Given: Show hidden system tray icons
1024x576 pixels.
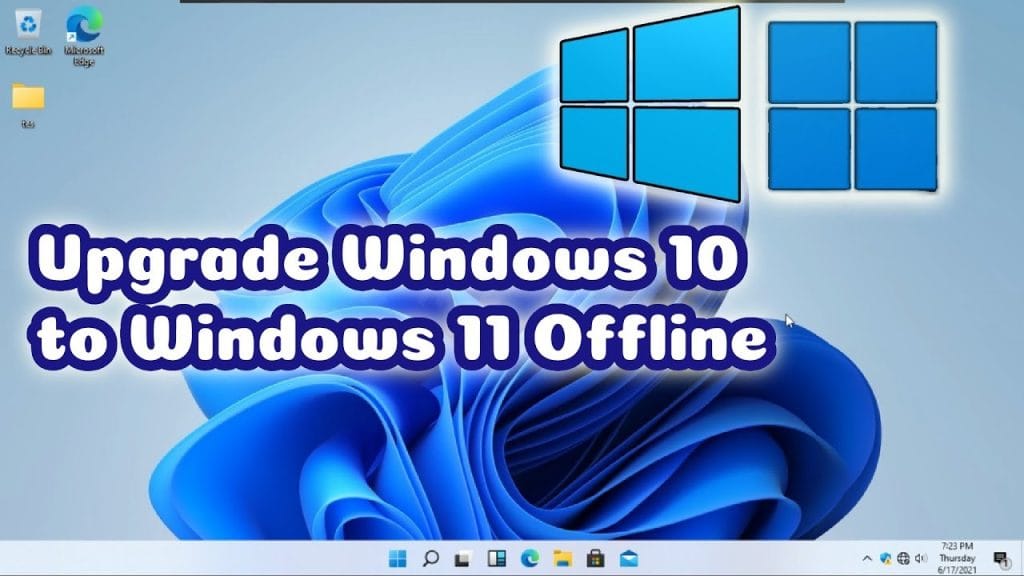Looking at the screenshot, I should coord(866,558).
